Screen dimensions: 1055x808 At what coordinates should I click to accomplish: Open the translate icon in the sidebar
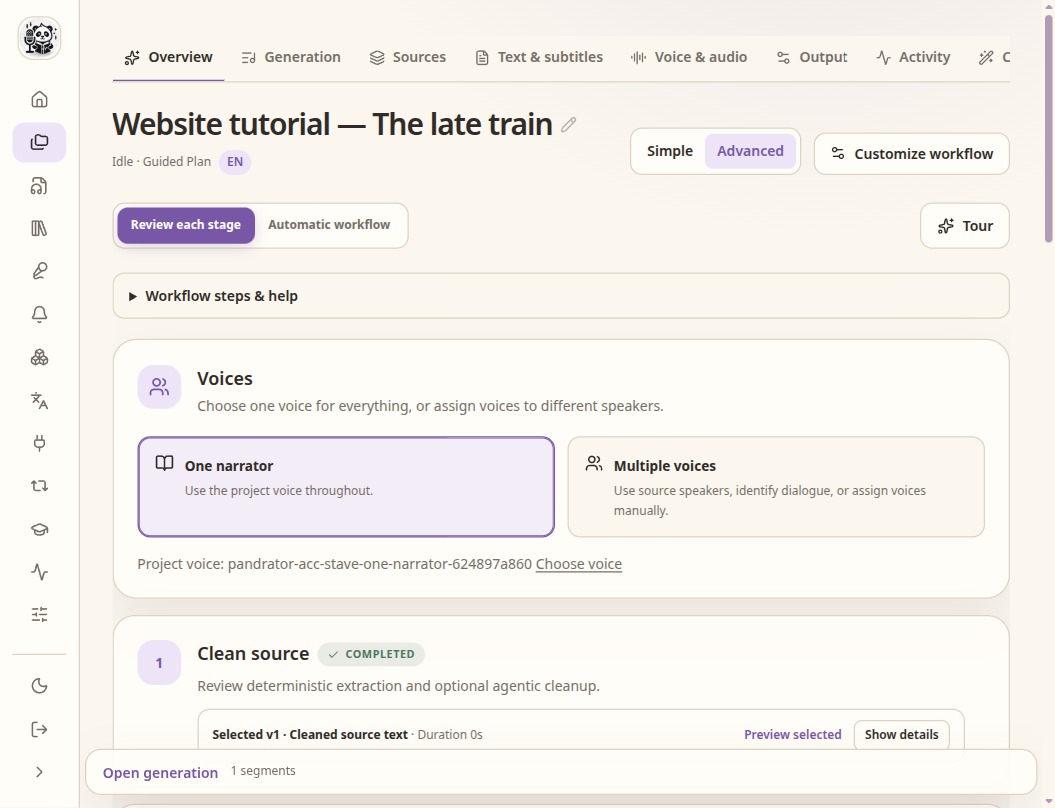click(39, 400)
